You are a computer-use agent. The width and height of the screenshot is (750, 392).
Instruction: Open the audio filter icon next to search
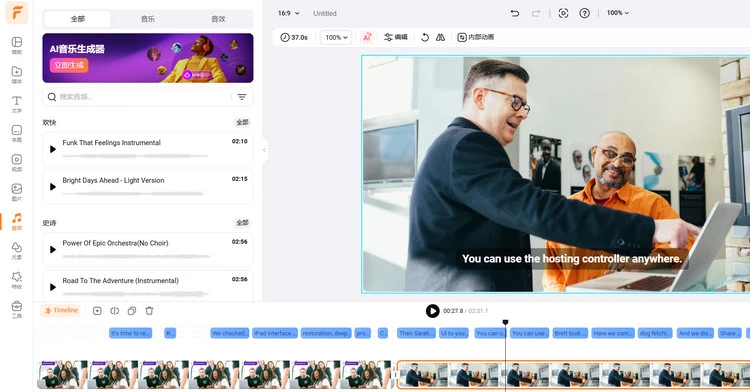tap(242, 97)
